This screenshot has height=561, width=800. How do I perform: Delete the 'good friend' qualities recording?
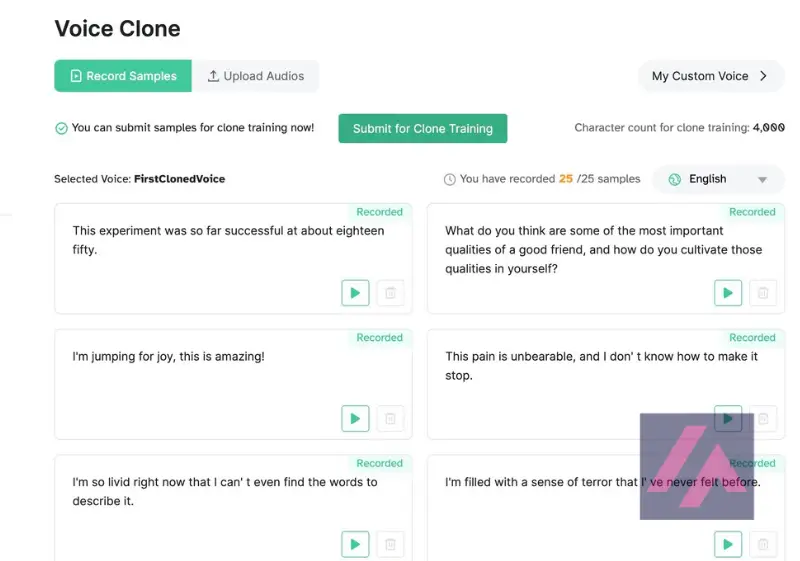pos(763,293)
